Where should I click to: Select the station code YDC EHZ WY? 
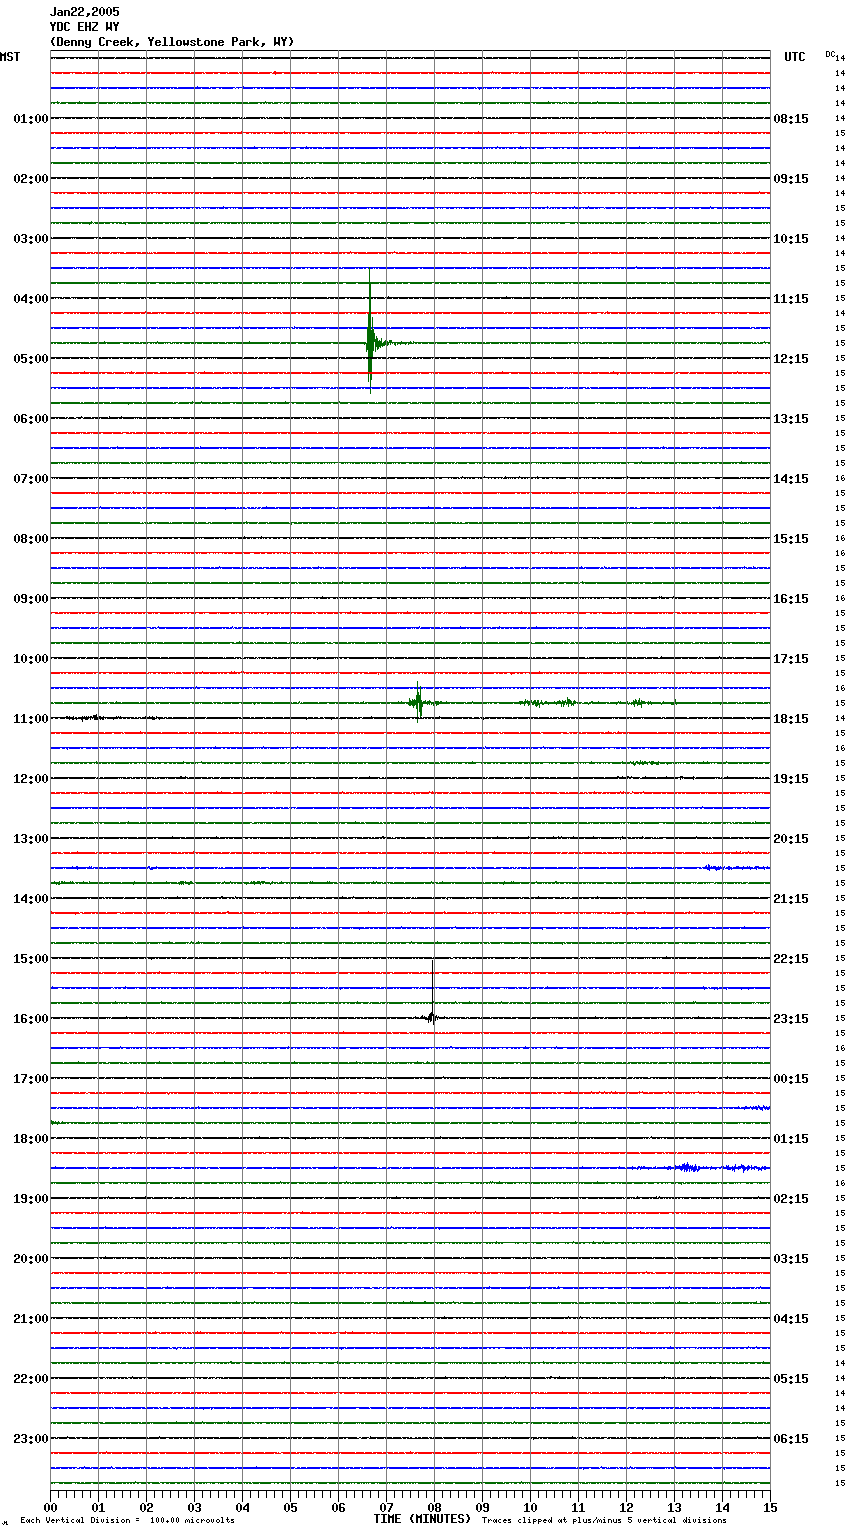[84, 27]
